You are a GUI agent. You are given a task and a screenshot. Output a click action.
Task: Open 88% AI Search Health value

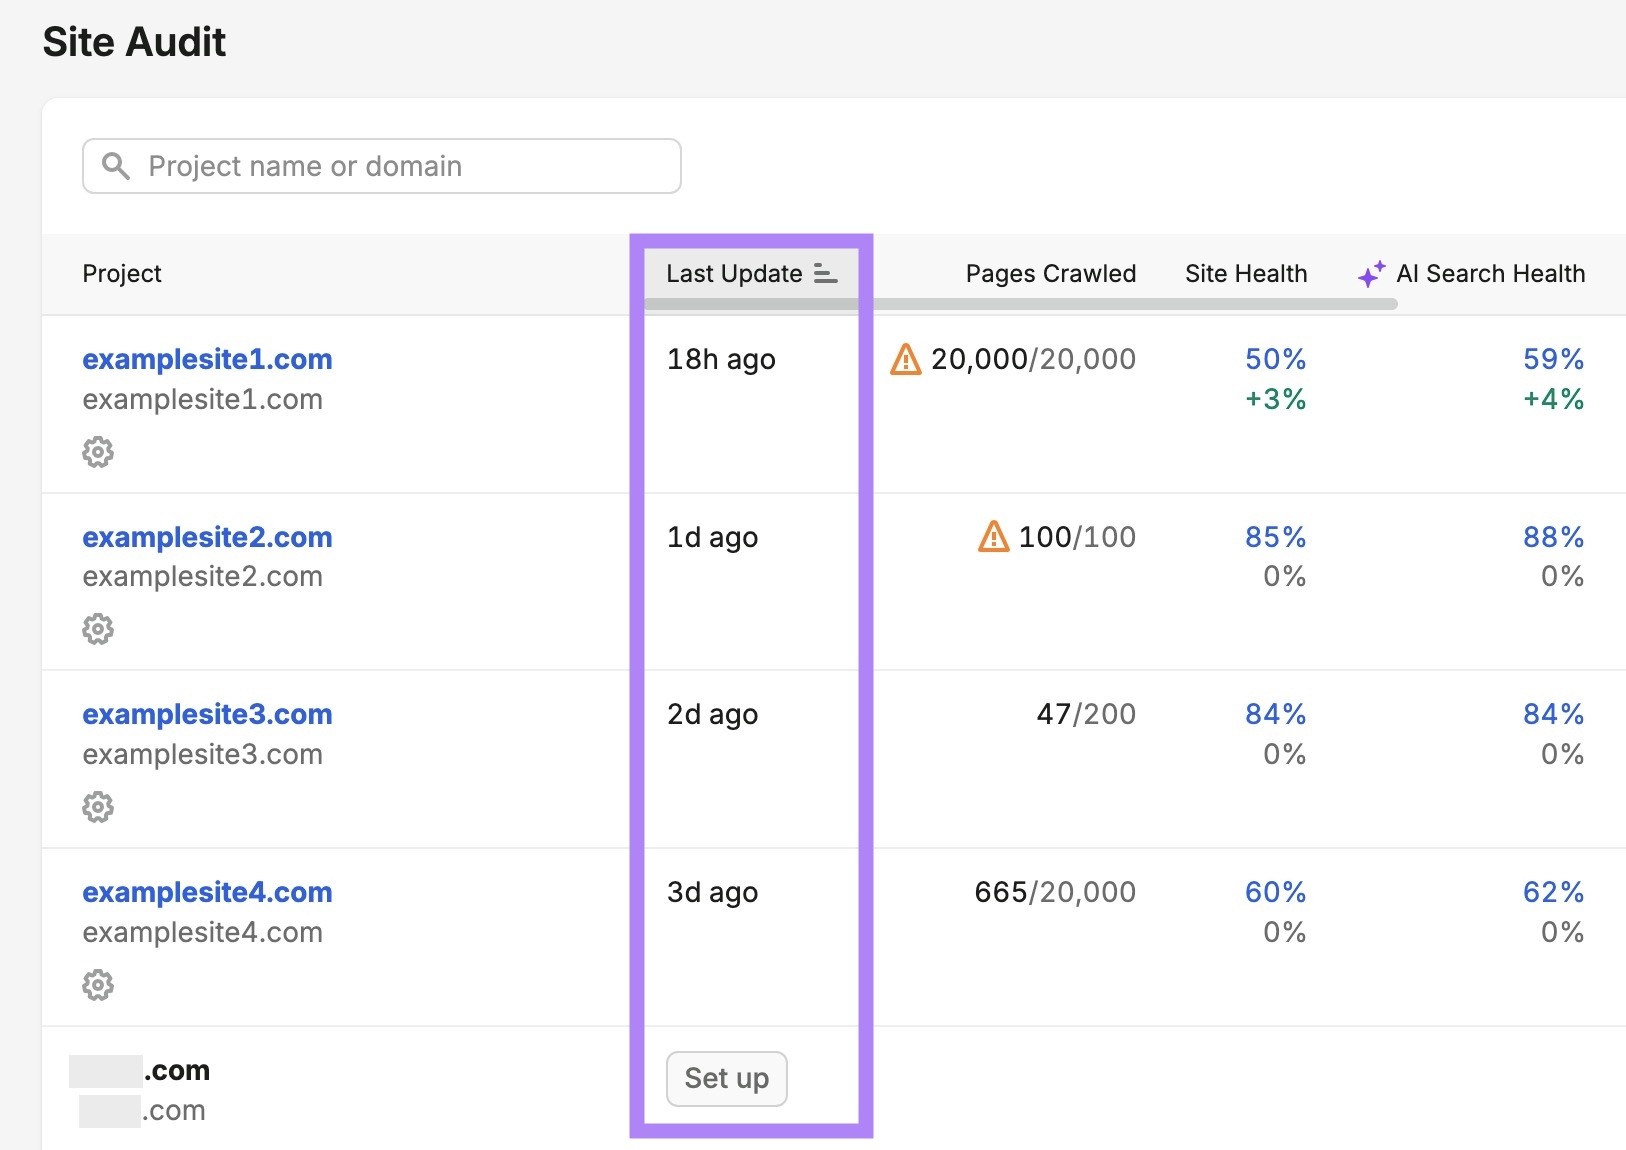click(1554, 537)
